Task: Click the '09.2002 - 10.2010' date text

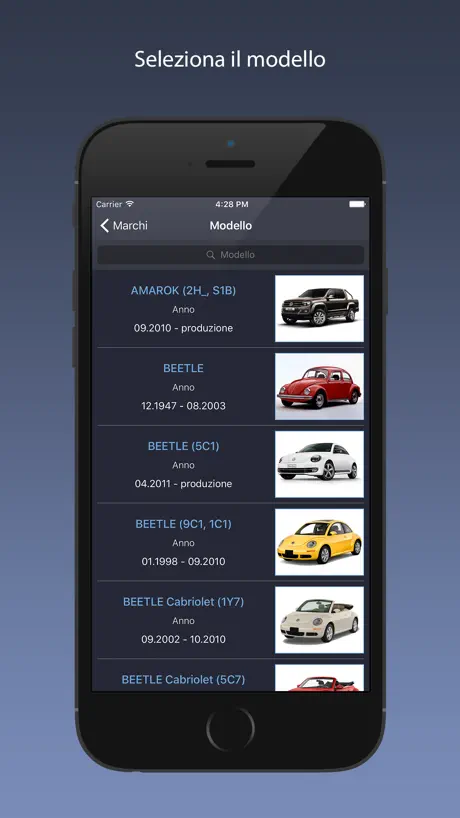Action: (183, 639)
